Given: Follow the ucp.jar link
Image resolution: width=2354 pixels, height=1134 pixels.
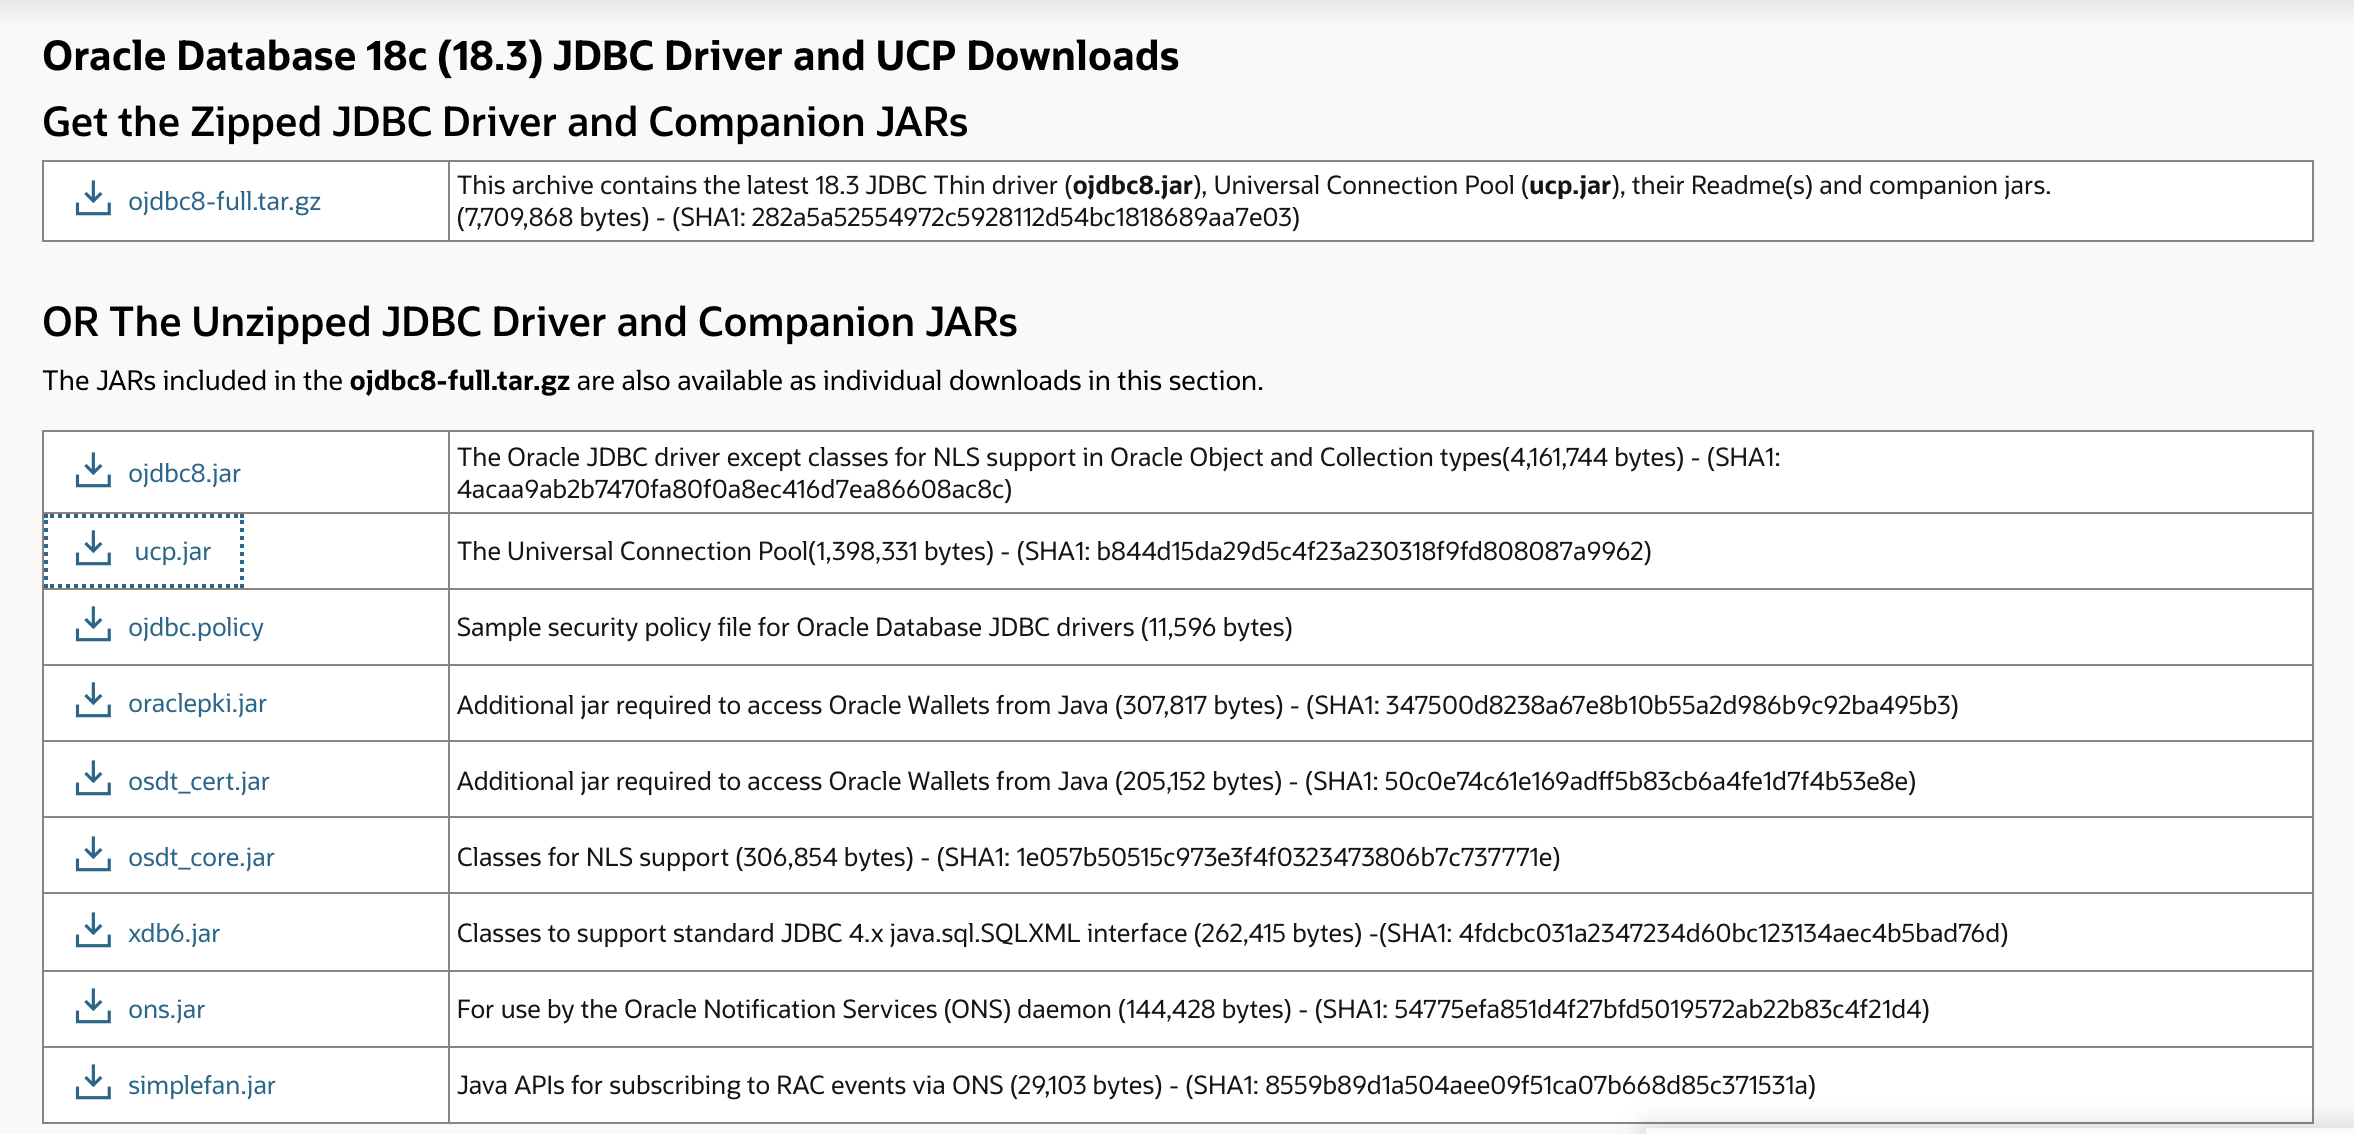Looking at the screenshot, I should [173, 552].
